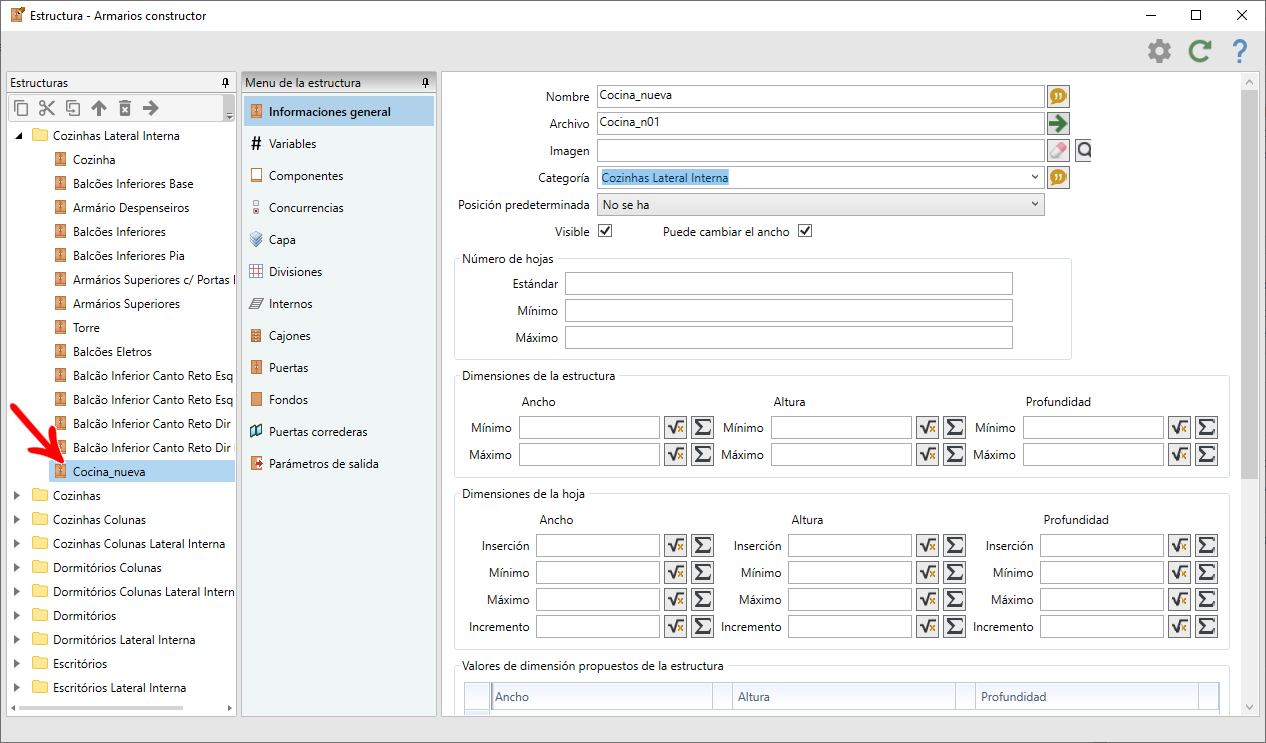The width and height of the screenshot is (1266, 743).
Task: Click sigma icon for structure Profundidad Máximo
Action: 1206,454
